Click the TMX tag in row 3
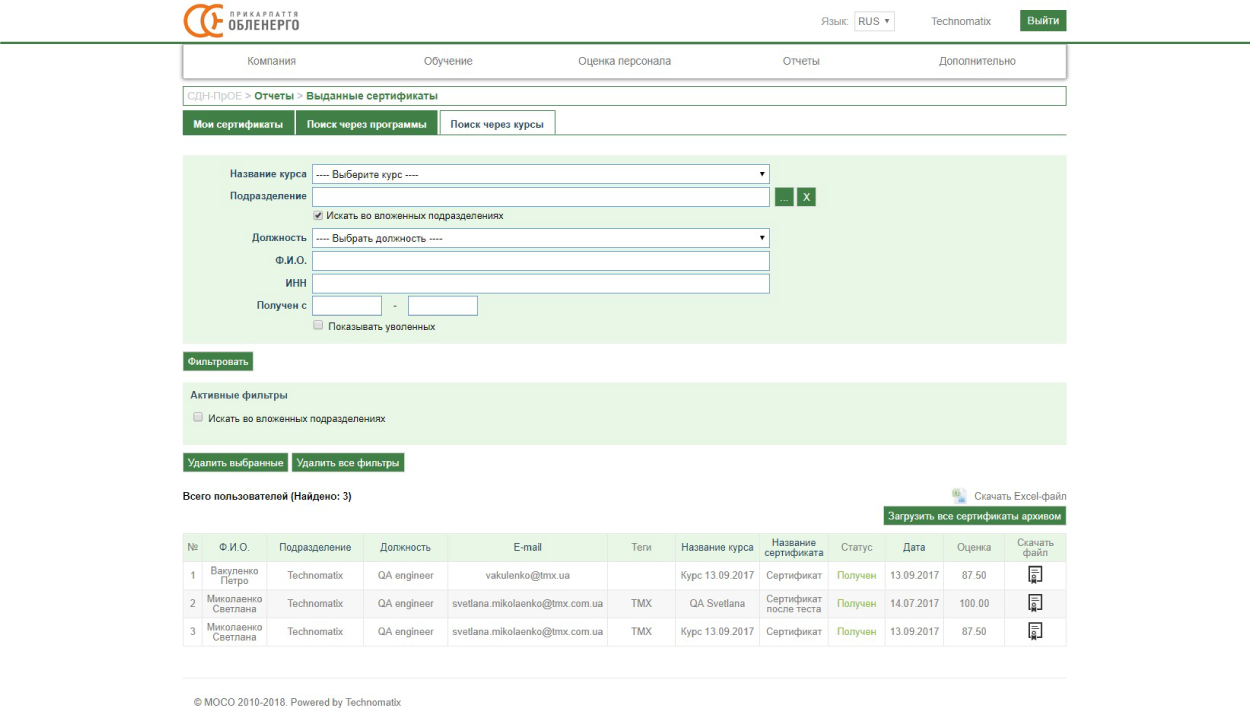 tap(641, 632)
